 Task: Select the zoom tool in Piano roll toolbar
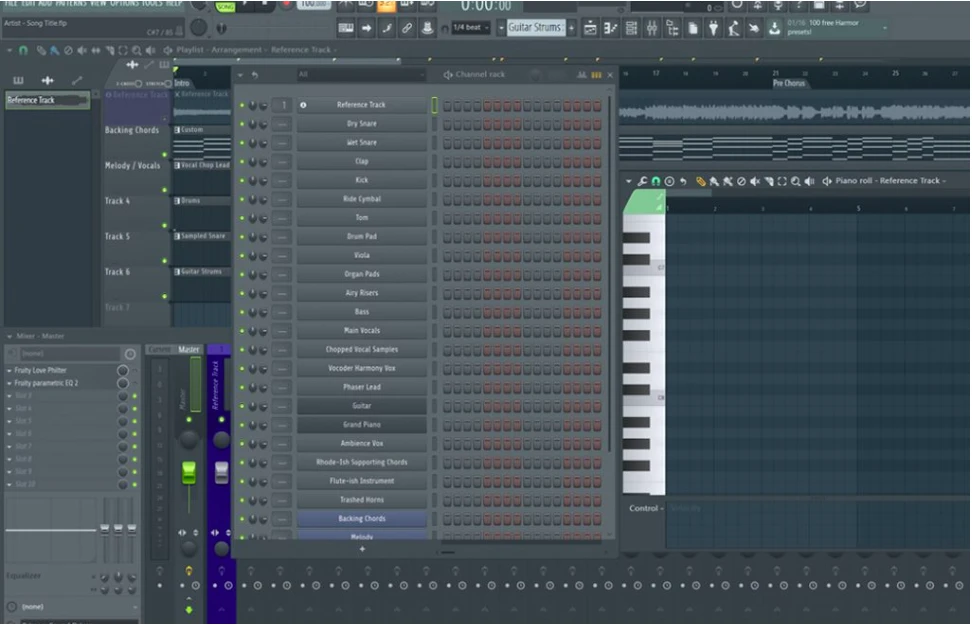click(x=795, y=181)
